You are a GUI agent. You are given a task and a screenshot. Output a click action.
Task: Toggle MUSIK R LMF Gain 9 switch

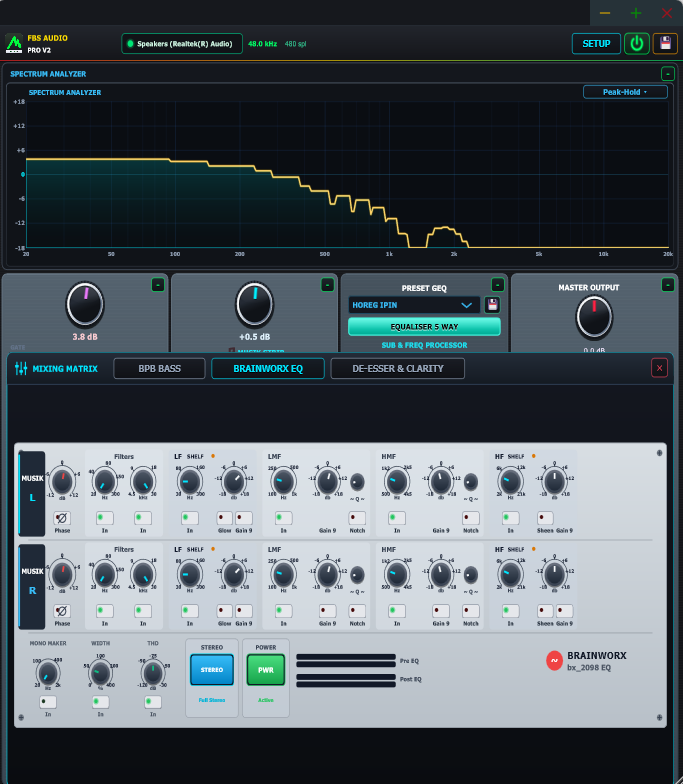pyautogui.click(x=328, y=610)
